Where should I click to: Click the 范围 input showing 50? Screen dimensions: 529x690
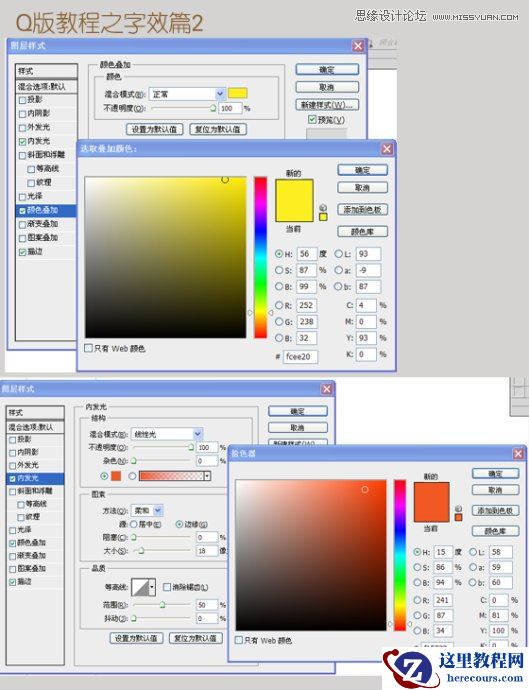click(x=207, y=605)
